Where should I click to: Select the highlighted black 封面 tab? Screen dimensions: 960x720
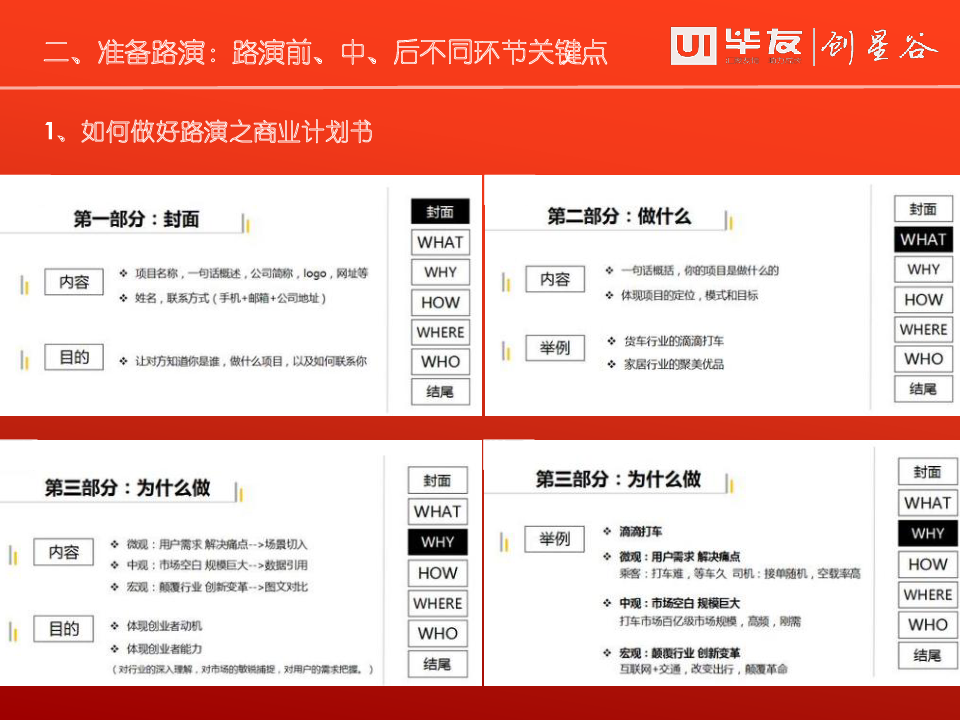tap(440, 212)
